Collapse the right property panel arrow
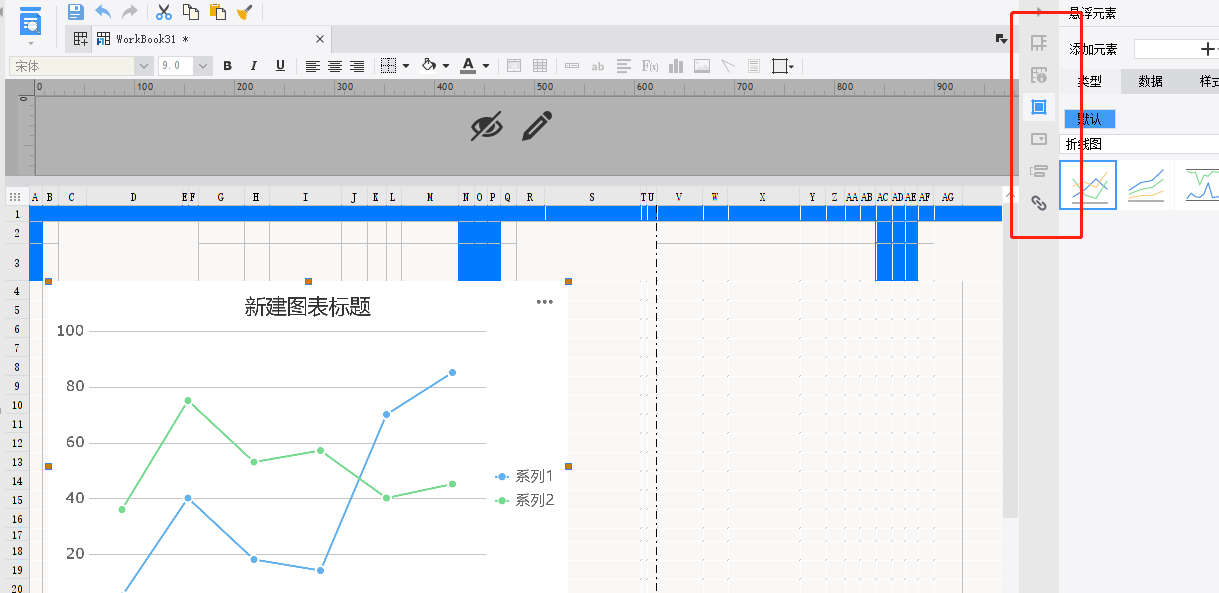The width and height of the screenshot is (1219, 593). [x=1041, y=12]
